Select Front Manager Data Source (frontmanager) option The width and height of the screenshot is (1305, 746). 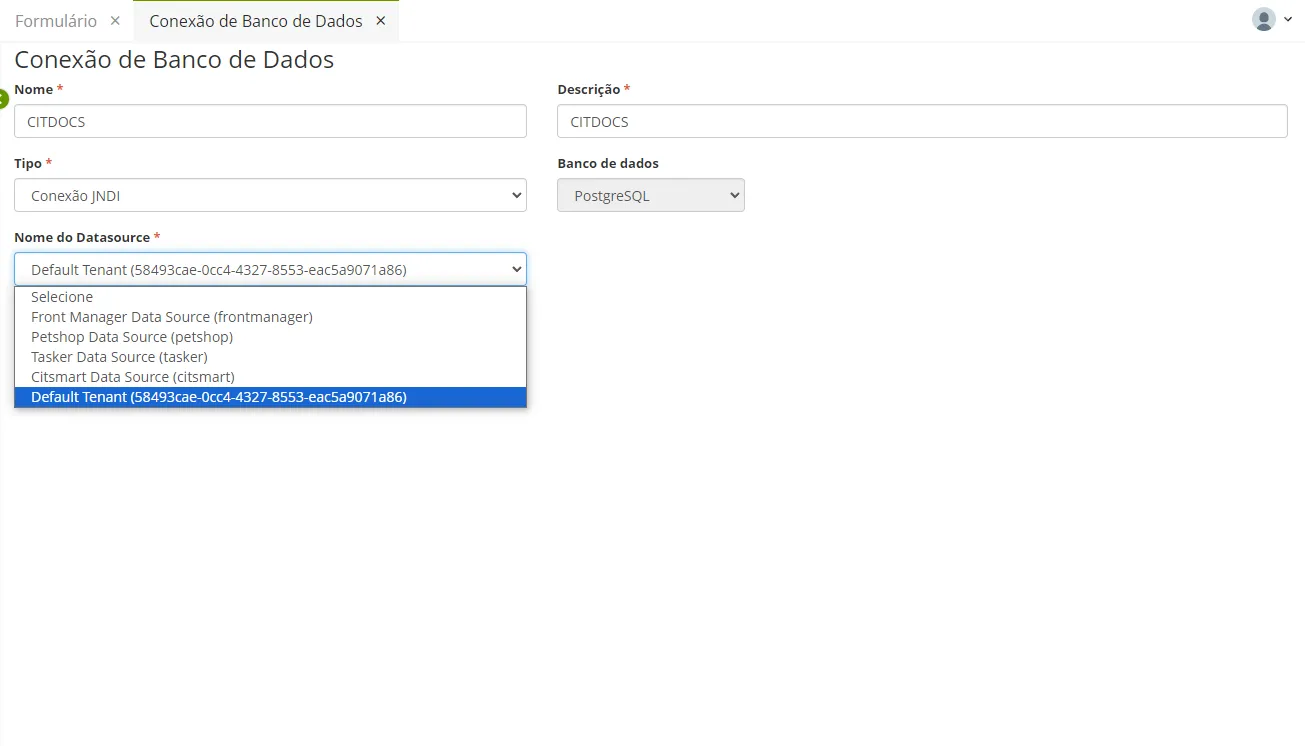click(x=270, y=317)
